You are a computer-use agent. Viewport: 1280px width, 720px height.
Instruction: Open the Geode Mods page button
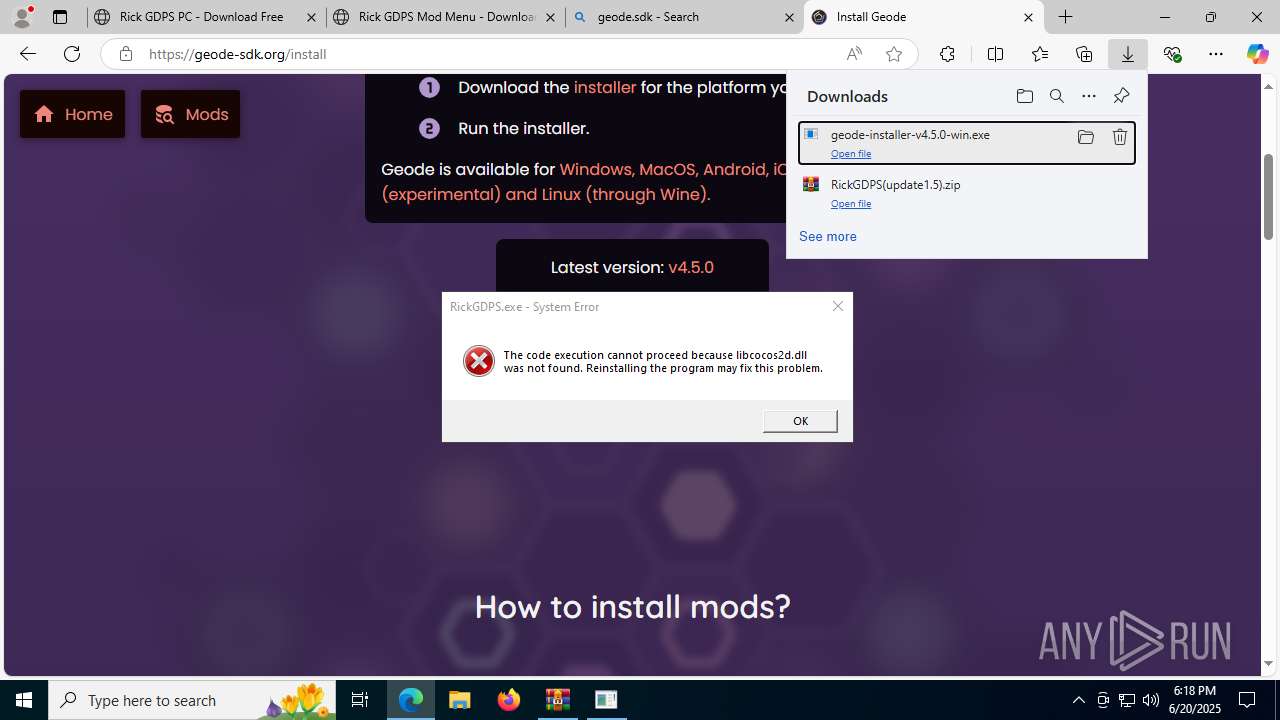coord(190,114)
